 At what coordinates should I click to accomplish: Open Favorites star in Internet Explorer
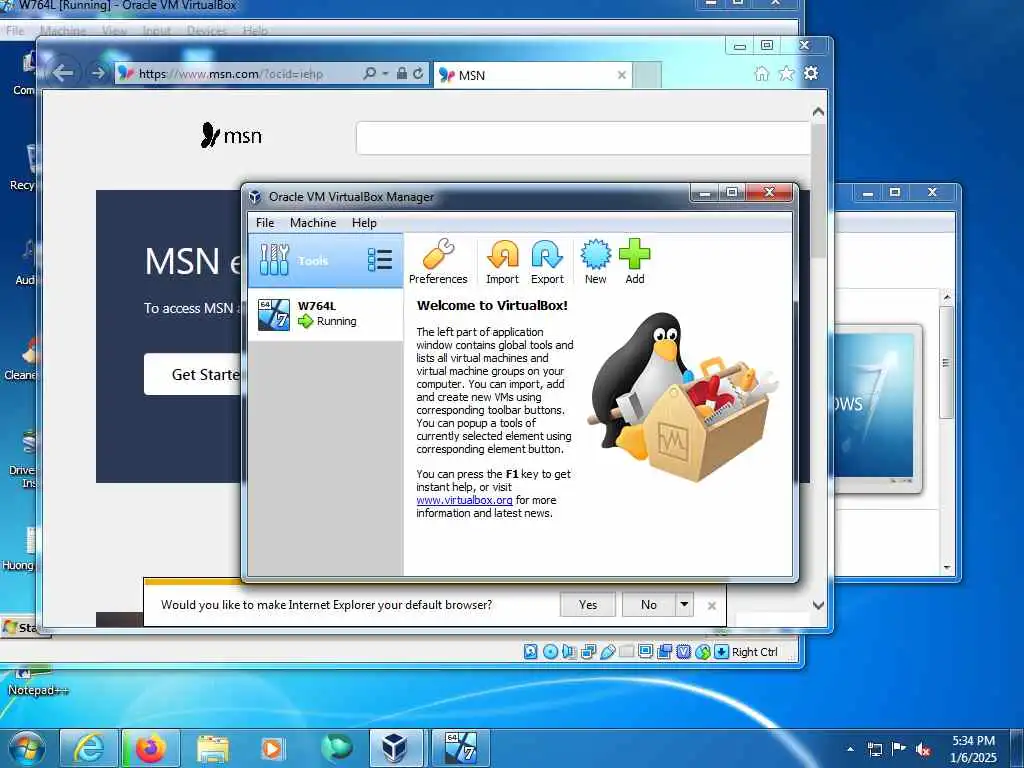(786, 73)
